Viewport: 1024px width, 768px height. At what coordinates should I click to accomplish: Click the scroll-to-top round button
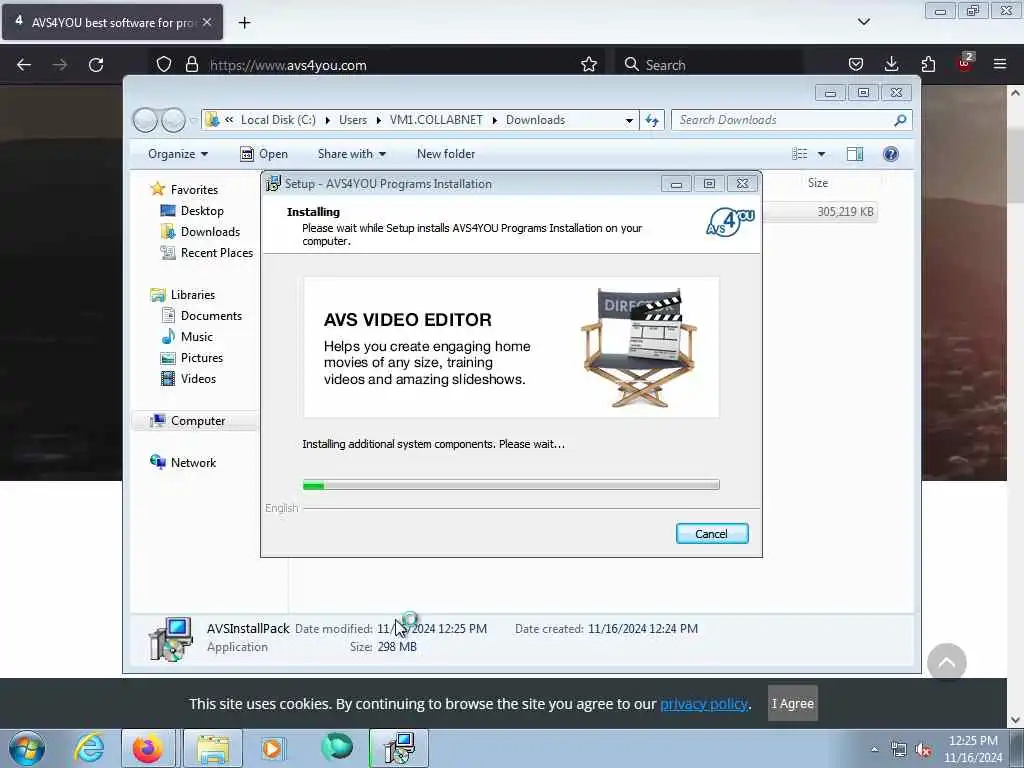946,663
